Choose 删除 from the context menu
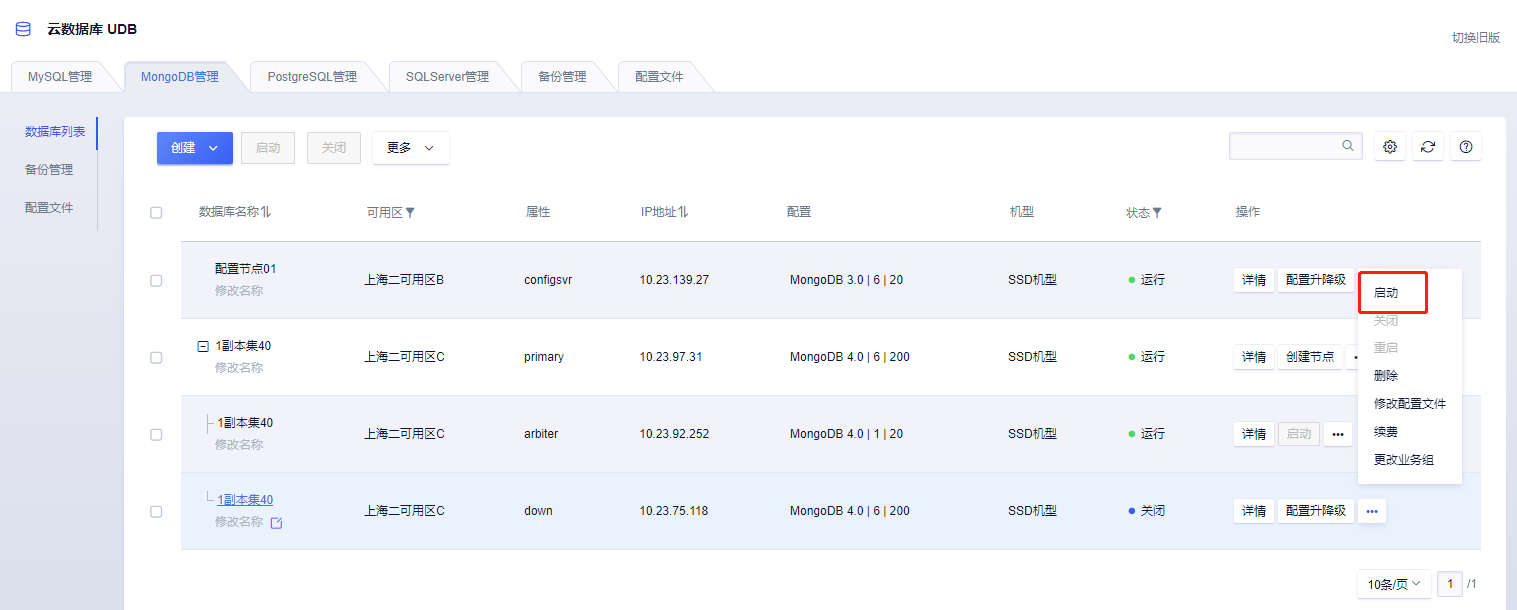 point(1384,375)
